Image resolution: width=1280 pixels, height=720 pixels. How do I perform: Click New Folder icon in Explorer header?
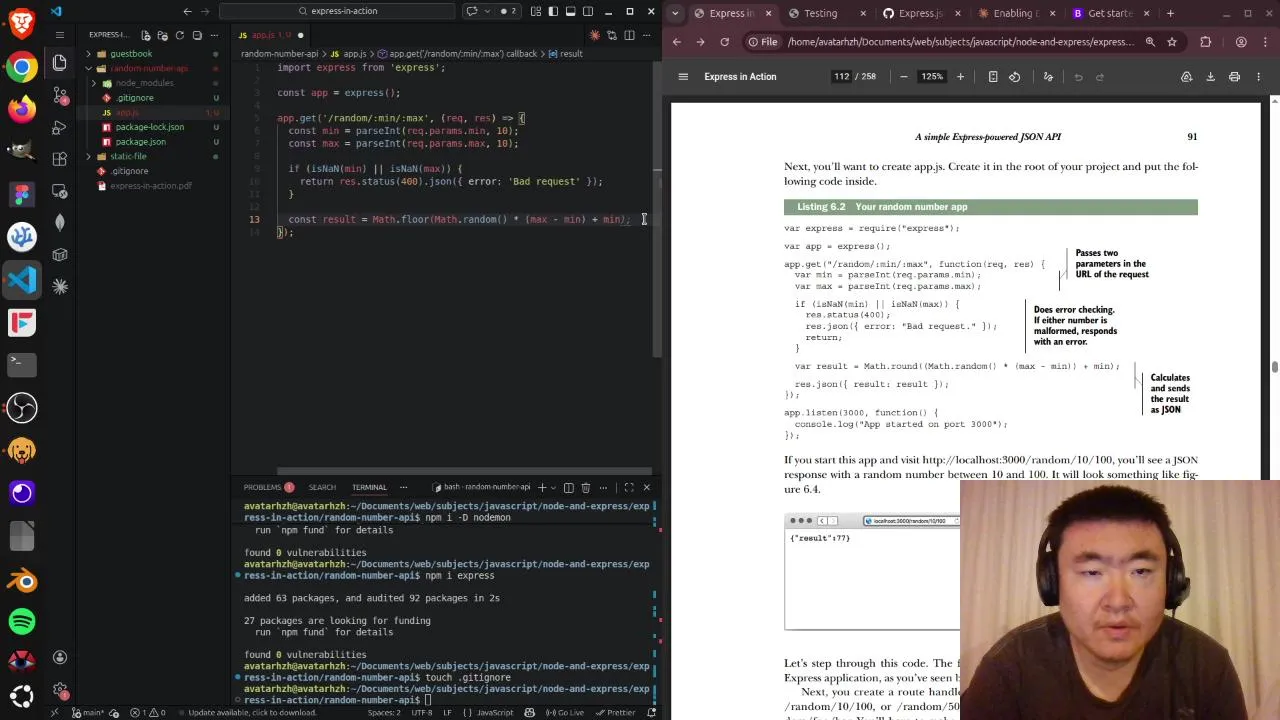click(163, 35)
